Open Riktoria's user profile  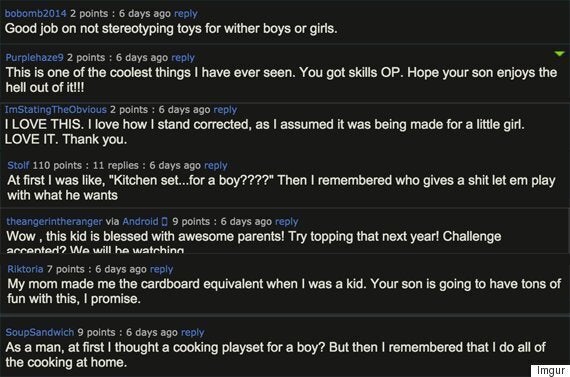25,269
